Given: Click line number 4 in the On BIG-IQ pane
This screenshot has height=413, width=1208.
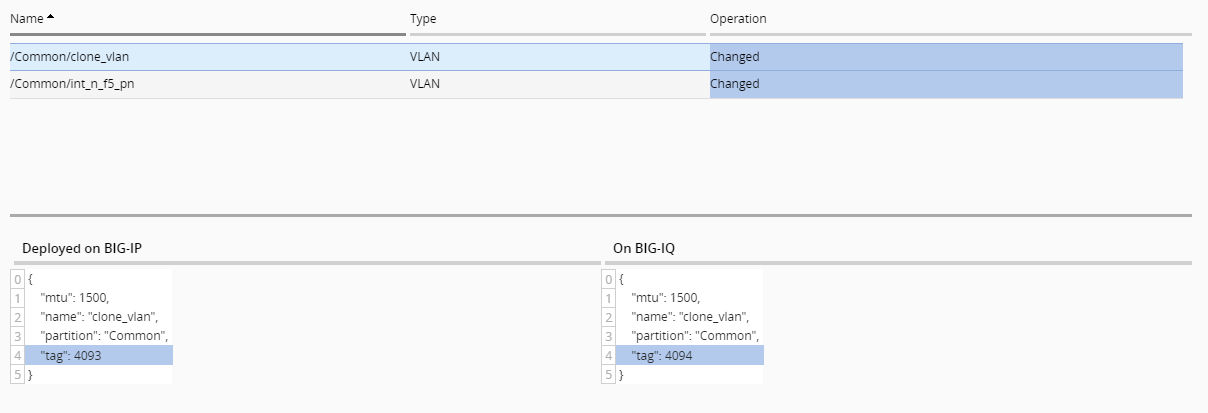Looking at the screenshot, I should pos(609,355).
